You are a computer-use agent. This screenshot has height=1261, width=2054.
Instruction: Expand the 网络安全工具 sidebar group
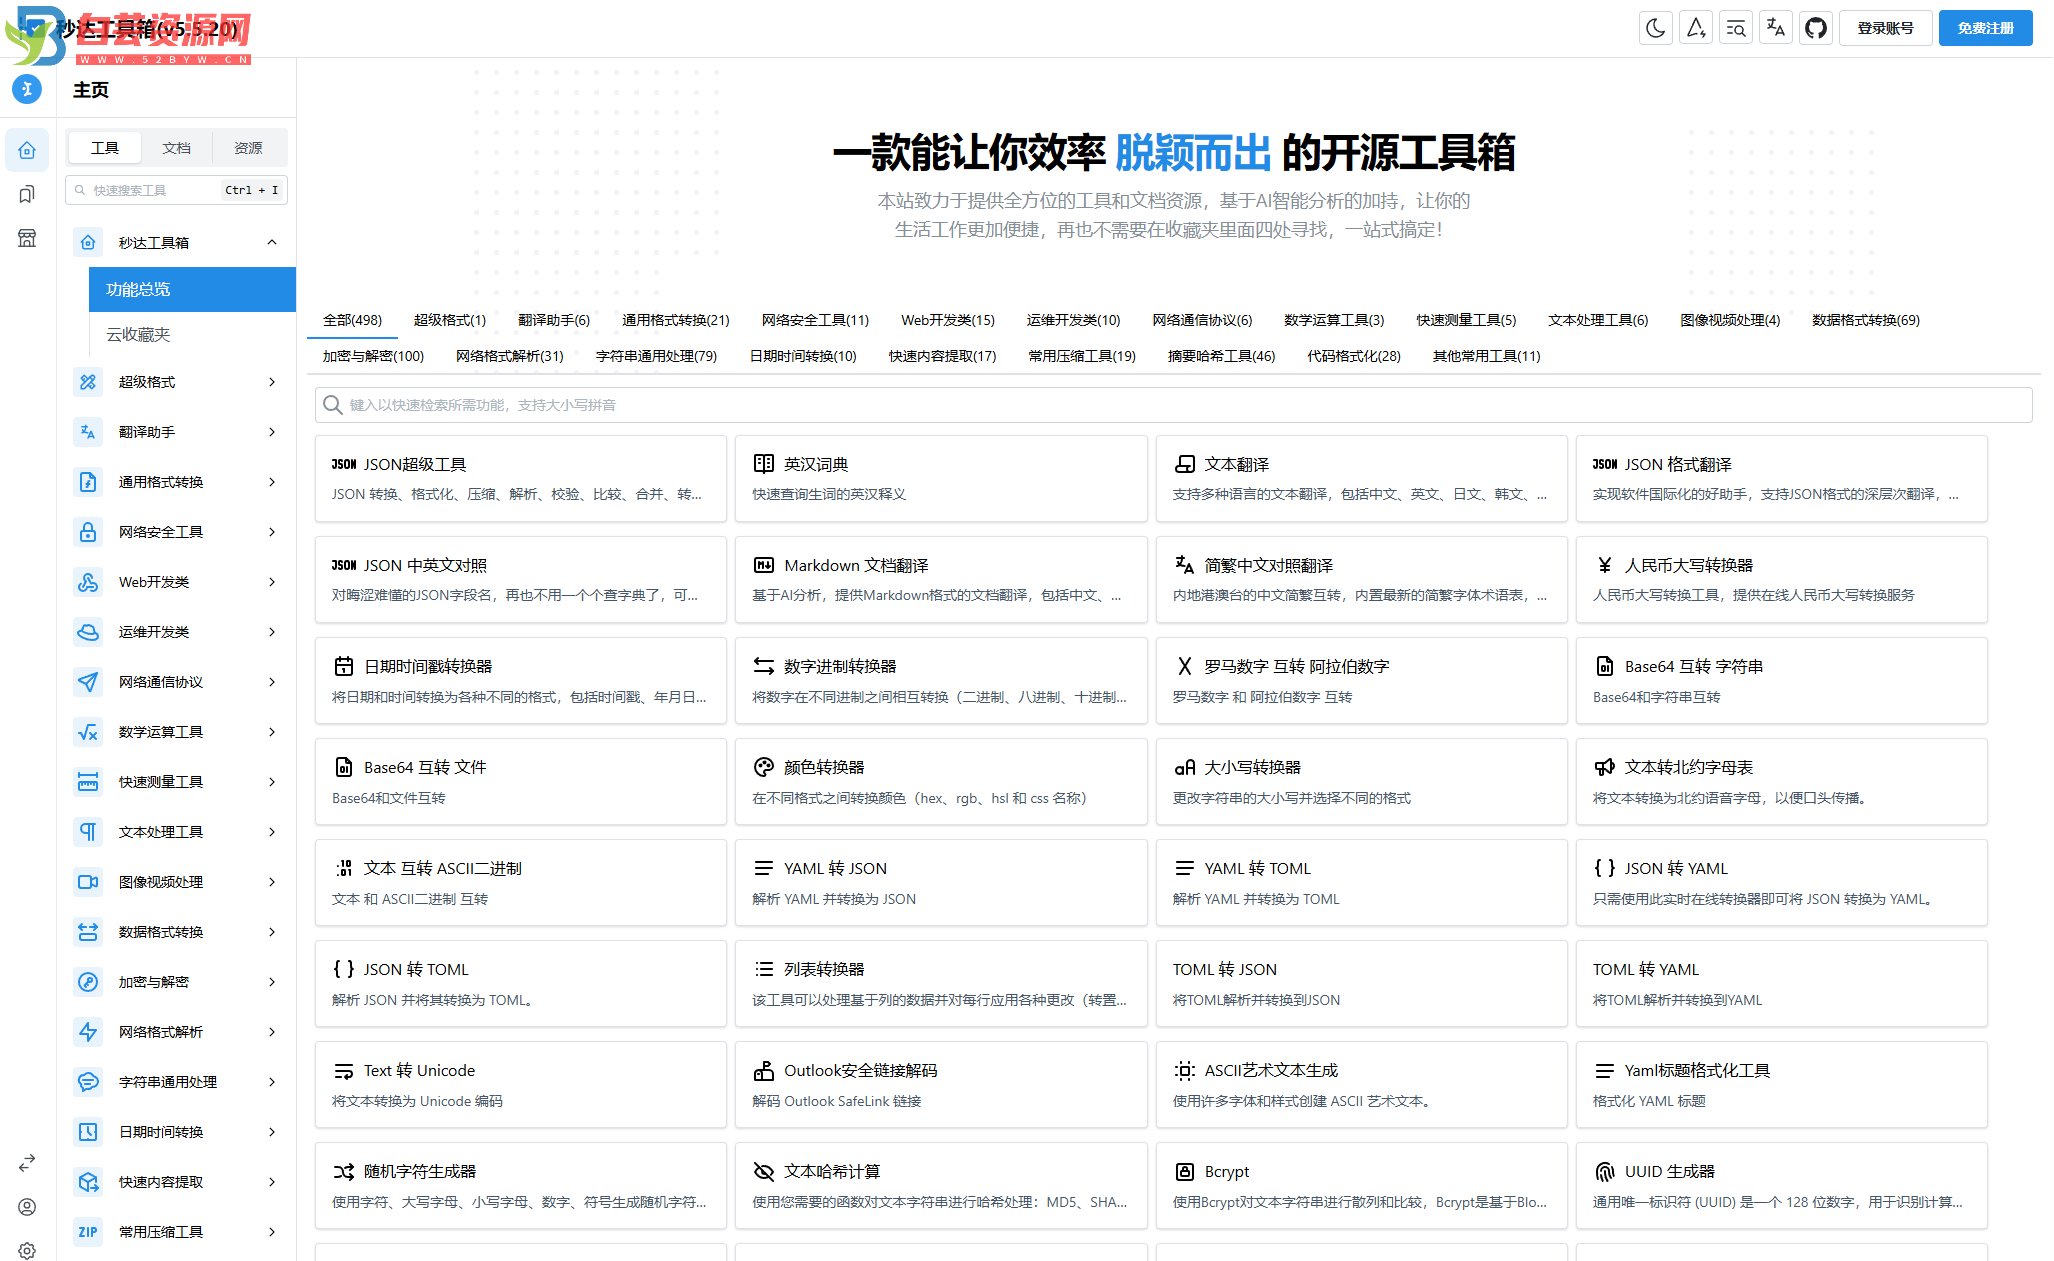click(176, 532)
